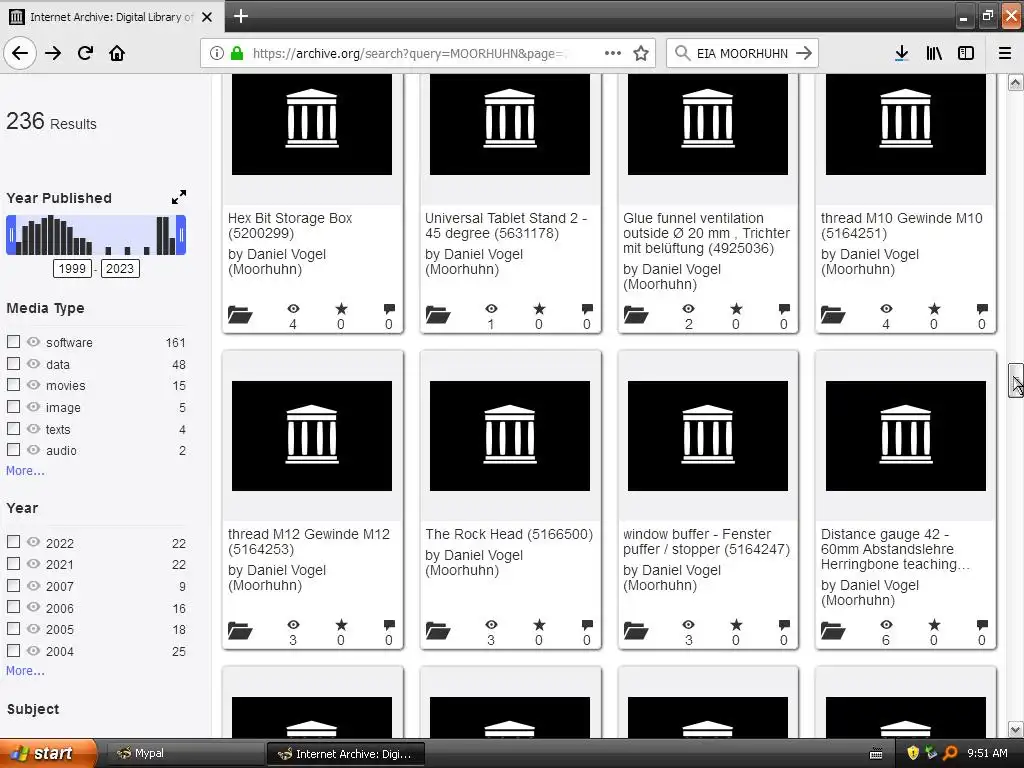Go forward one page

[x=53, y=53]
